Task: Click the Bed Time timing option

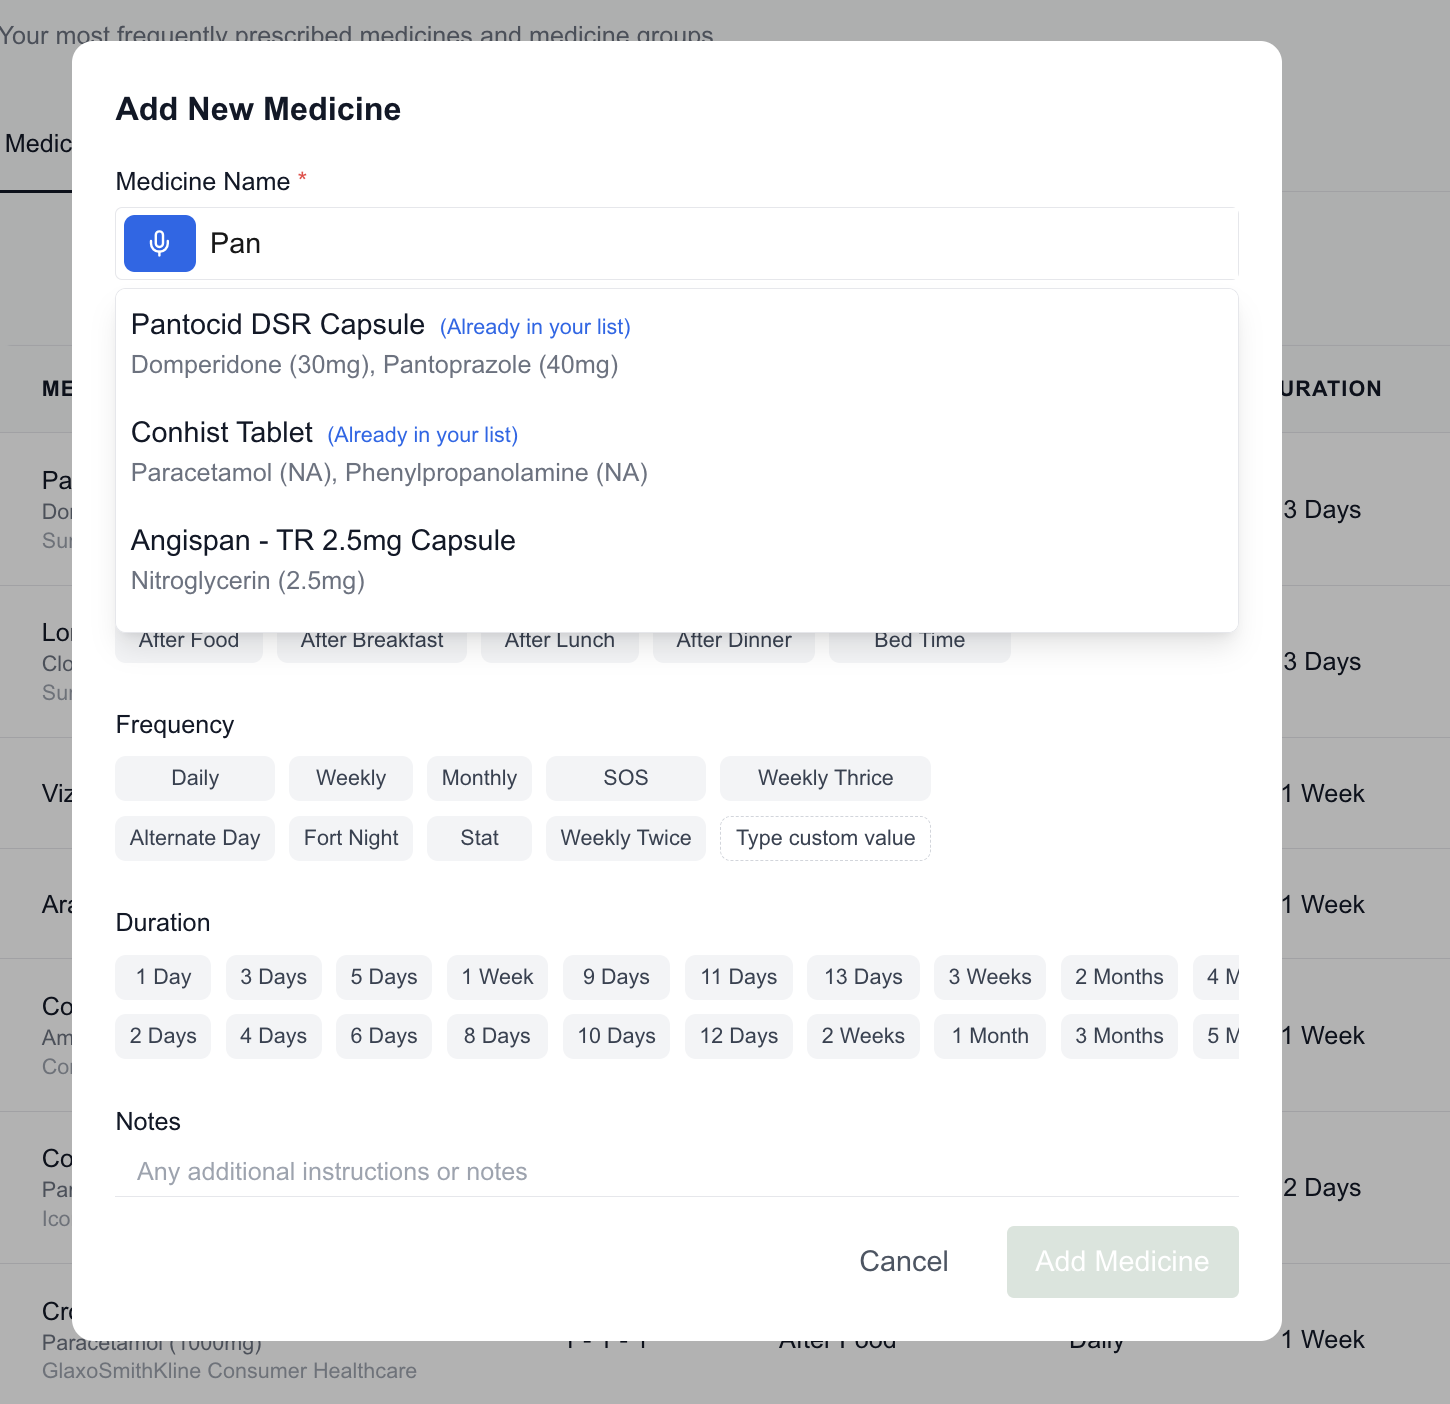Action: (x=918, y=640)
